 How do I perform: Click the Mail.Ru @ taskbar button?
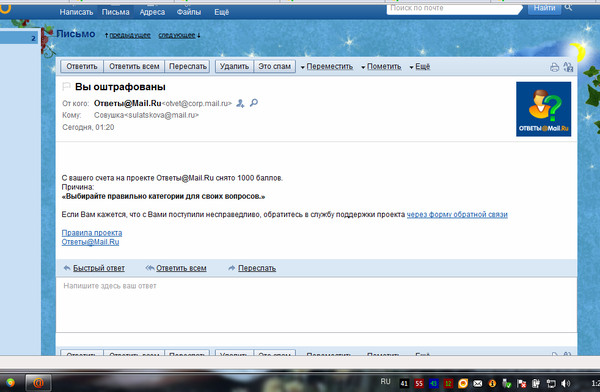(x=38, y=382)
